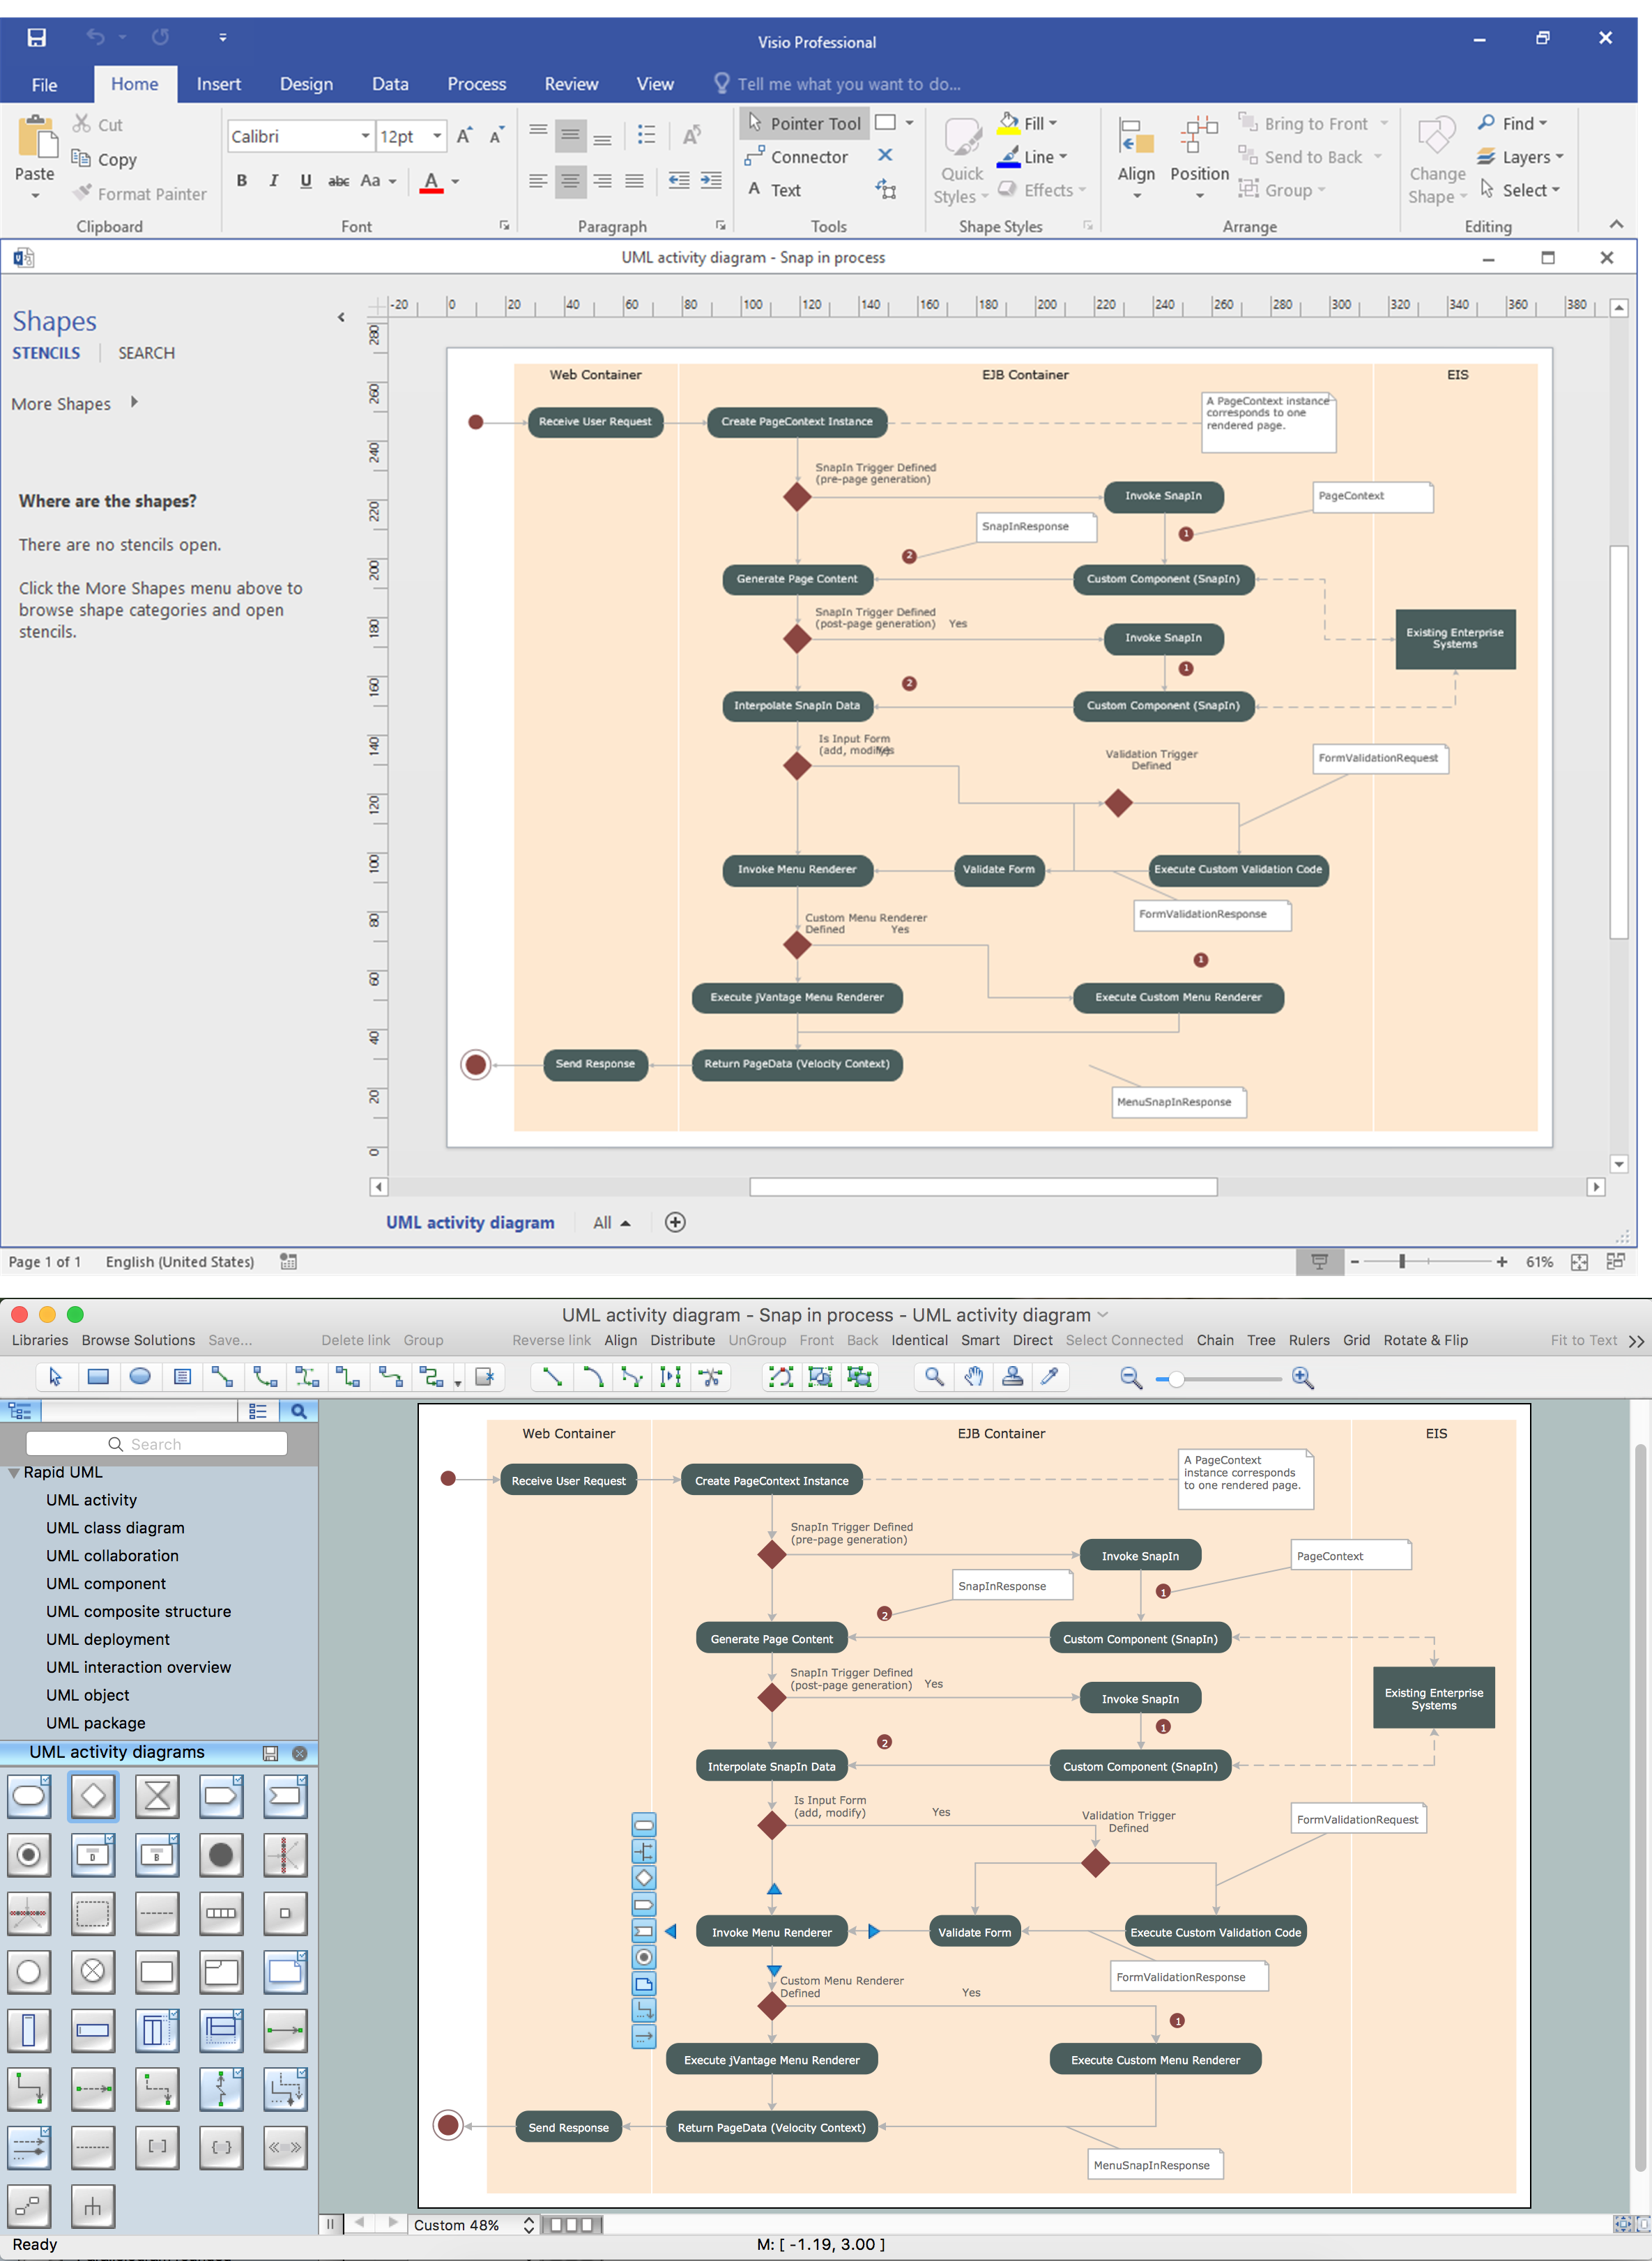The height and width of the screenshot is (2261, 1652).
Task: Select the Pointer Tool in ribbon
Action: coord(803,123)
